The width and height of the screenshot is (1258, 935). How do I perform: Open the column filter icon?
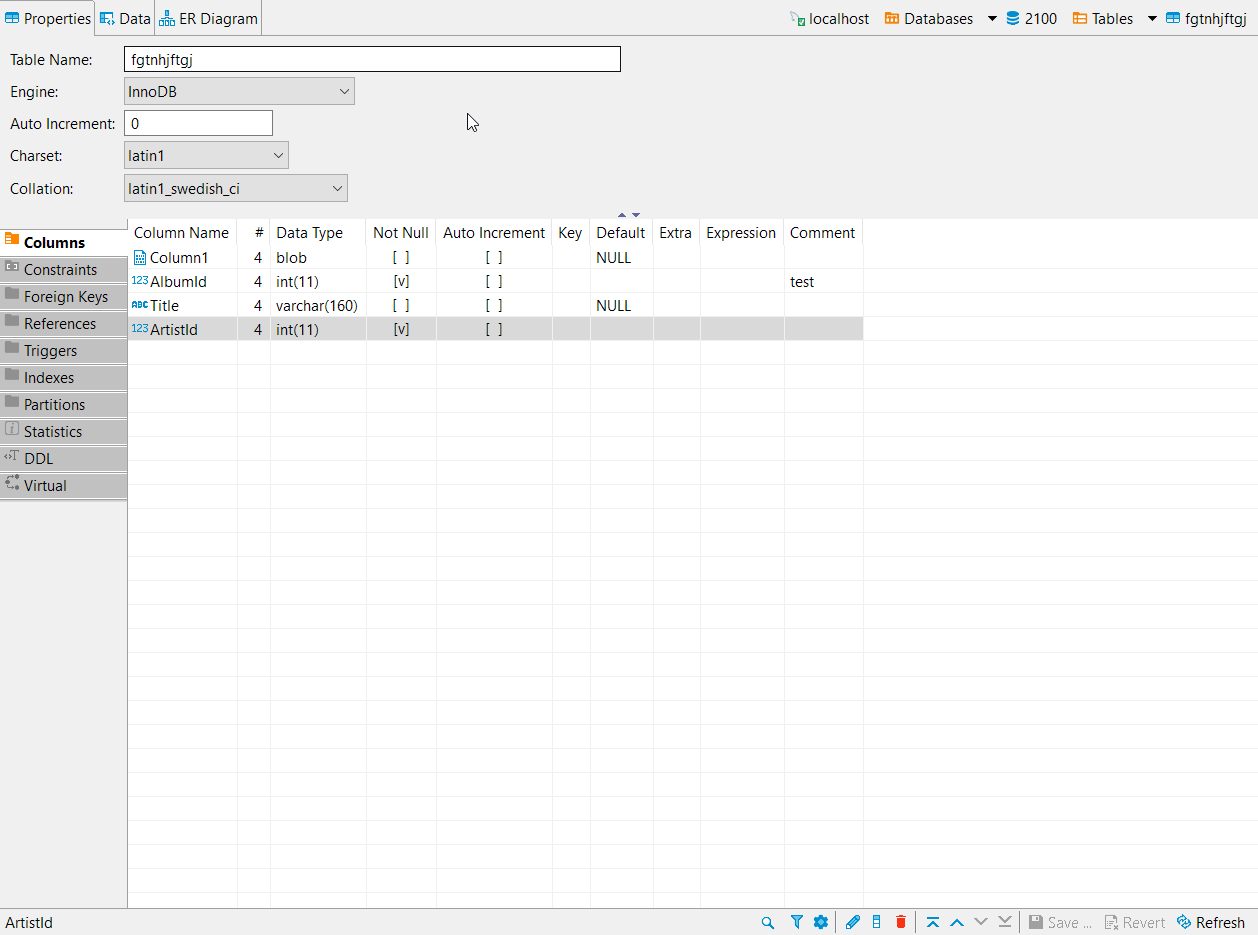797,921
